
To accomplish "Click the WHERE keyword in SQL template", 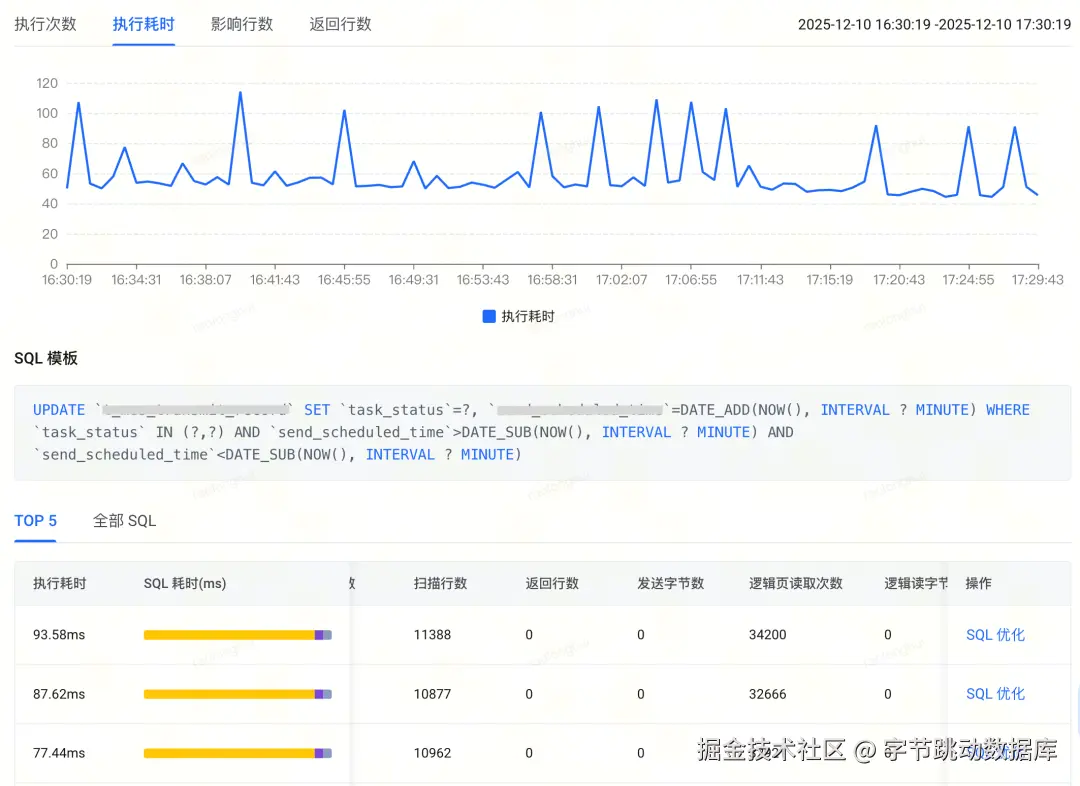I will click(x=1008, y=410).
